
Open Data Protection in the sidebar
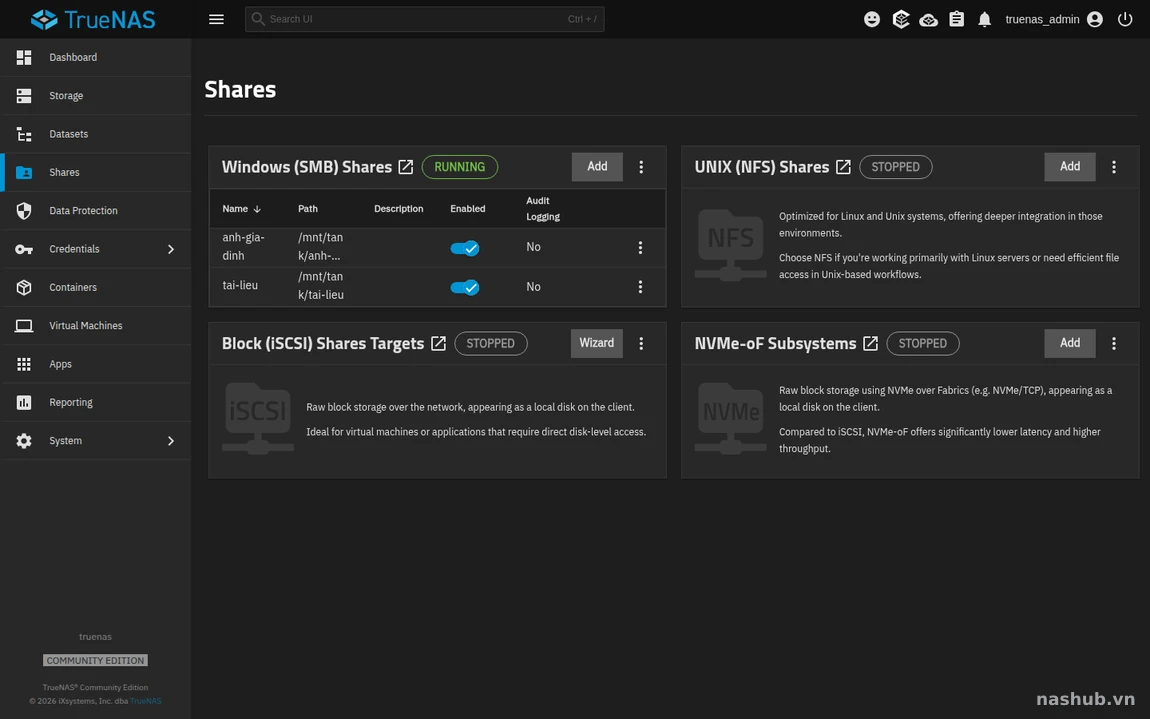click(96, 211)
